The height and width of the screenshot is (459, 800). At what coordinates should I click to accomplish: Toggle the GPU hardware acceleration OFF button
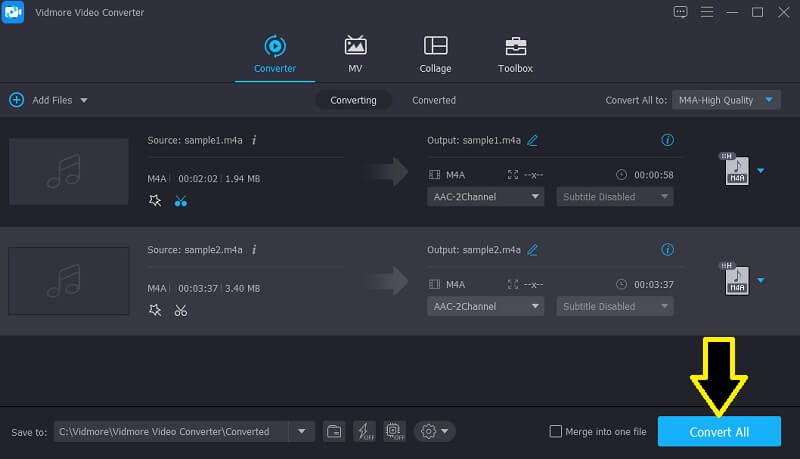tap(393, 431)
